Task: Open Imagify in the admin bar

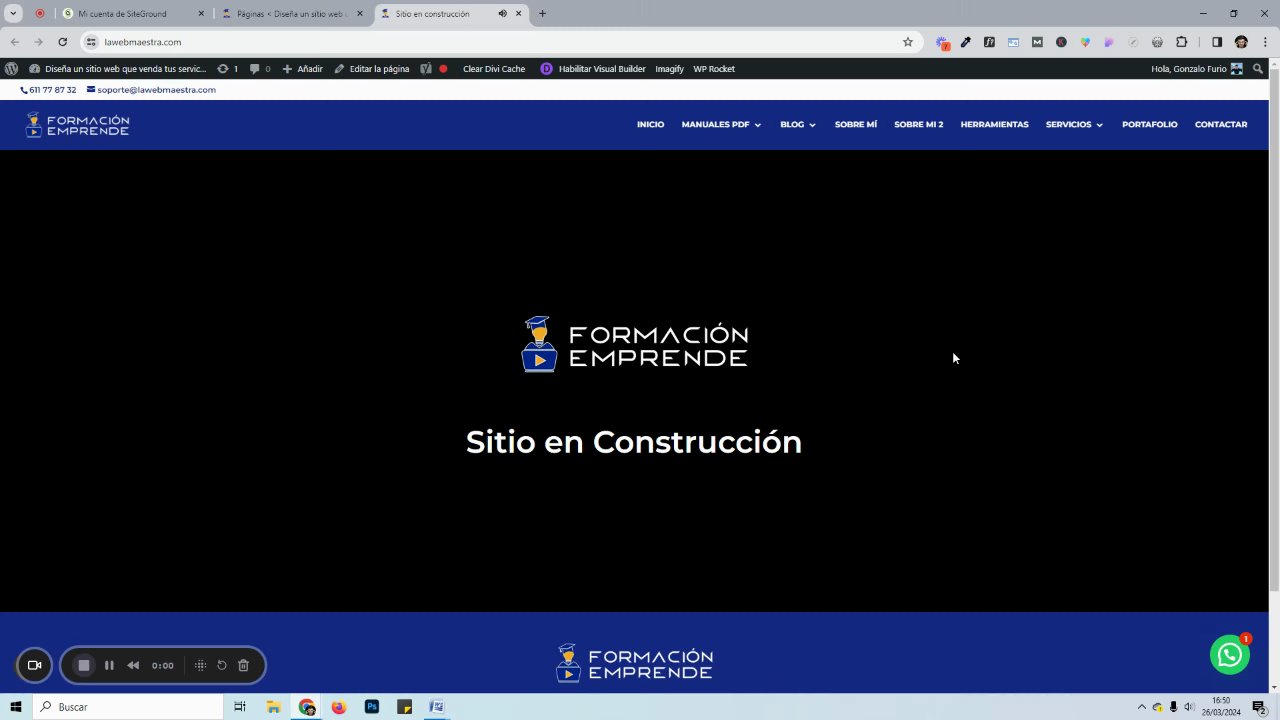Action: coord(669,69)
